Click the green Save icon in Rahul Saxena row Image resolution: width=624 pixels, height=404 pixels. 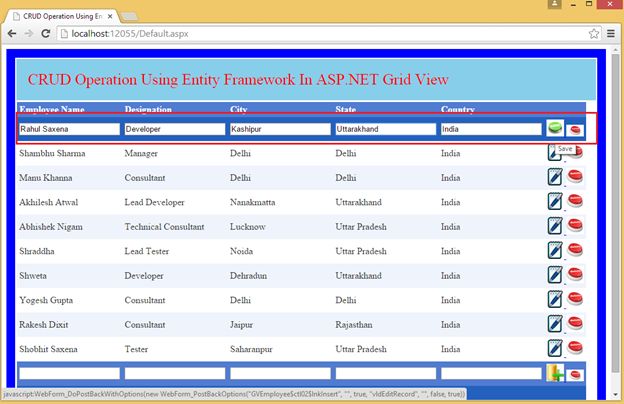pos(555,128)
